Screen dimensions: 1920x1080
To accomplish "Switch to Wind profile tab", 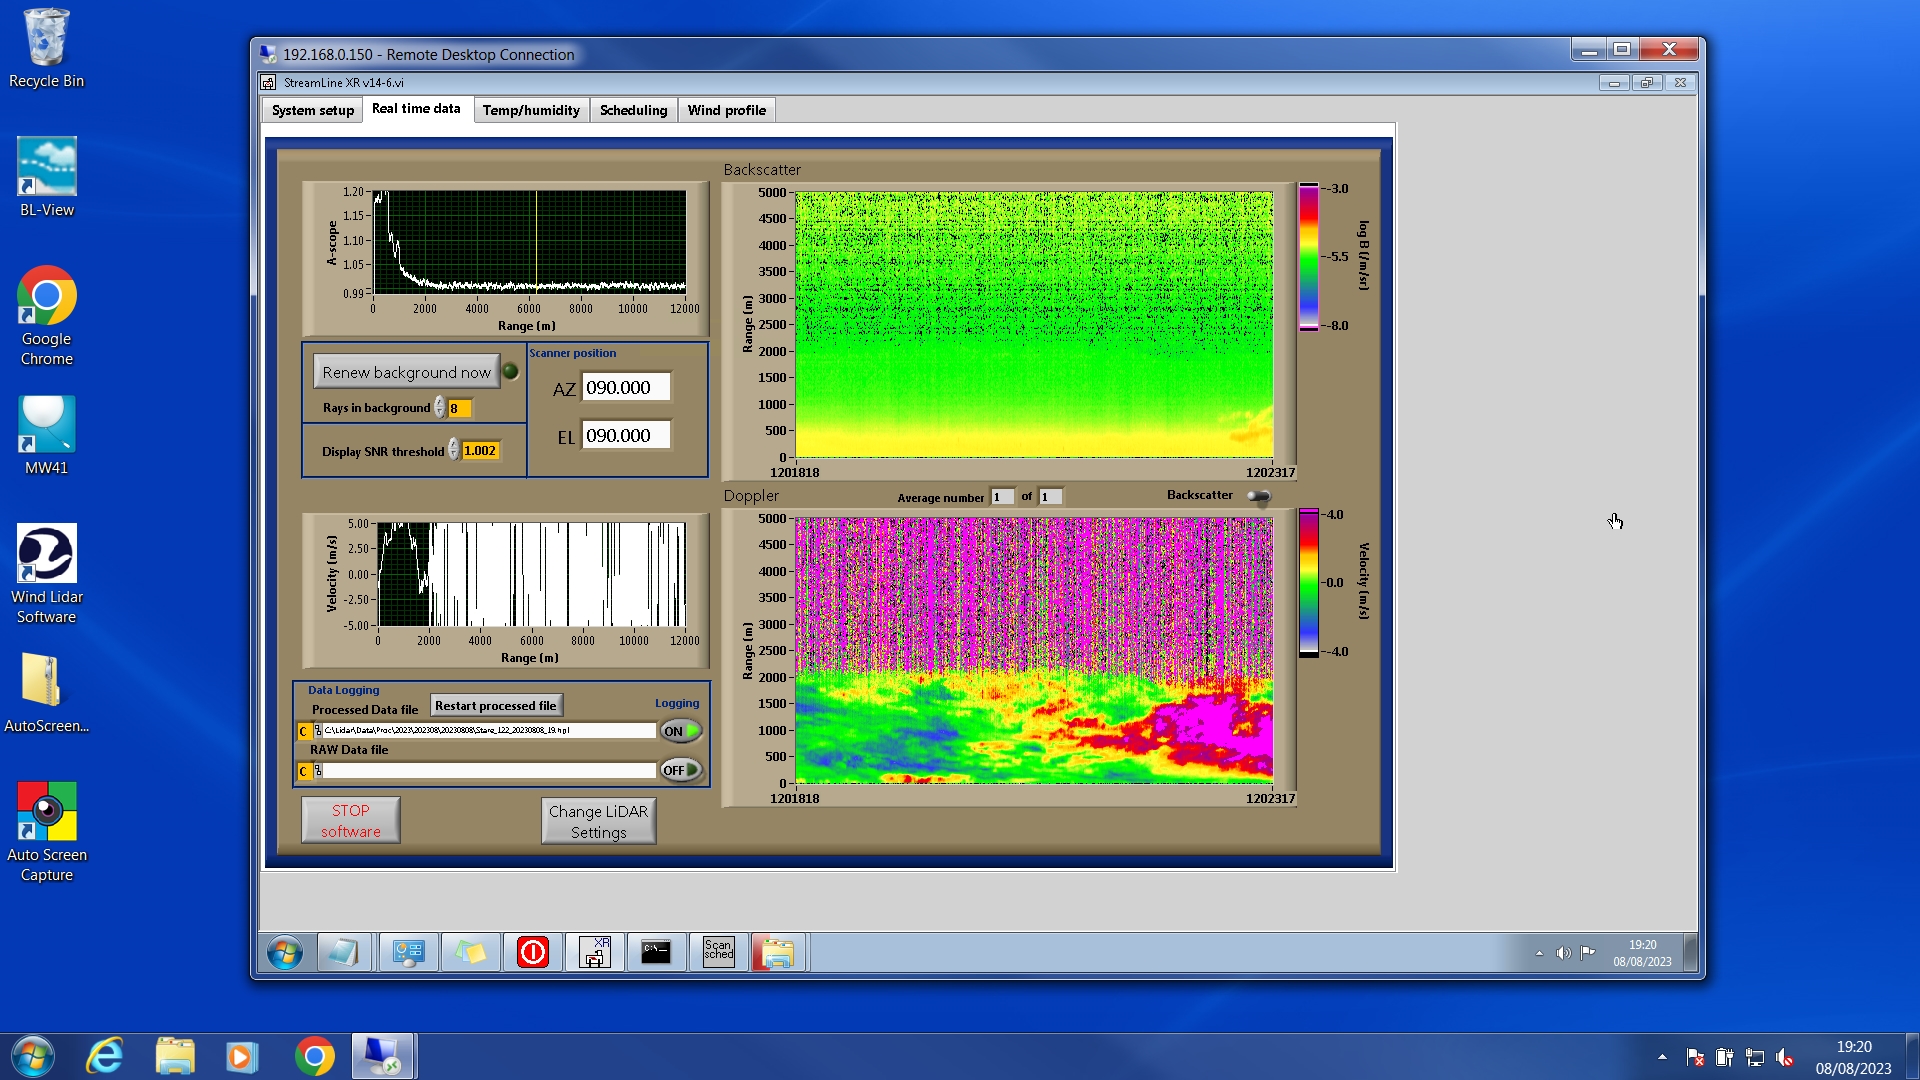I will (726, 110).
